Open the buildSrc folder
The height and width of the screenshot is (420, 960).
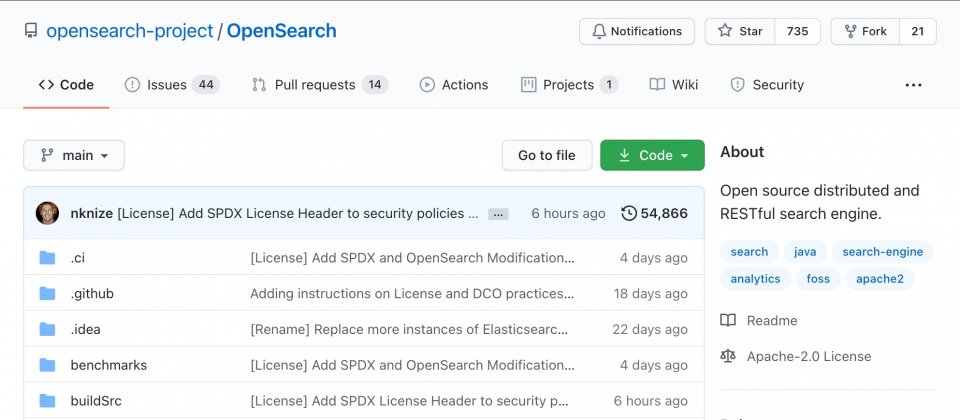click(x=96, y=401)
